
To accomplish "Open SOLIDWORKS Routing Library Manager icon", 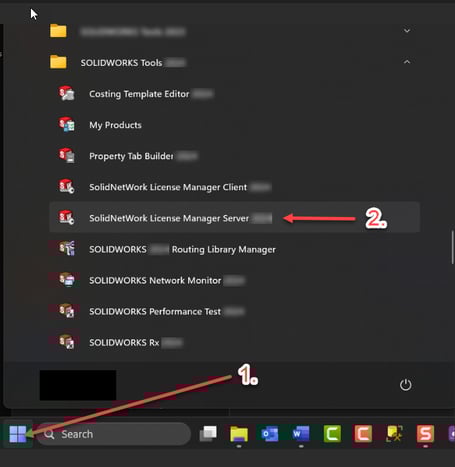I will point(66,249).
